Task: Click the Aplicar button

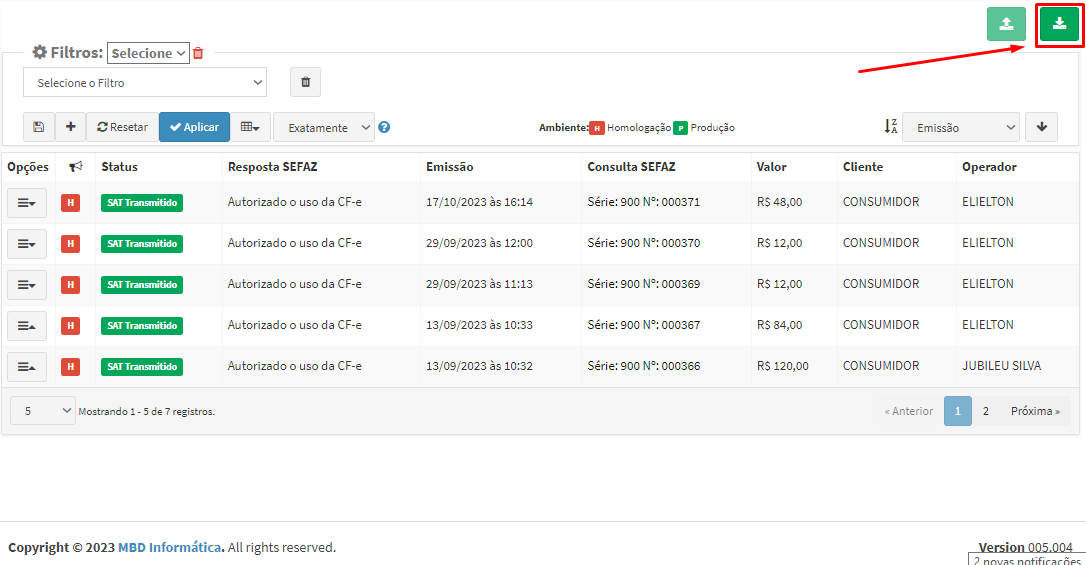Action: coord(194,127)
